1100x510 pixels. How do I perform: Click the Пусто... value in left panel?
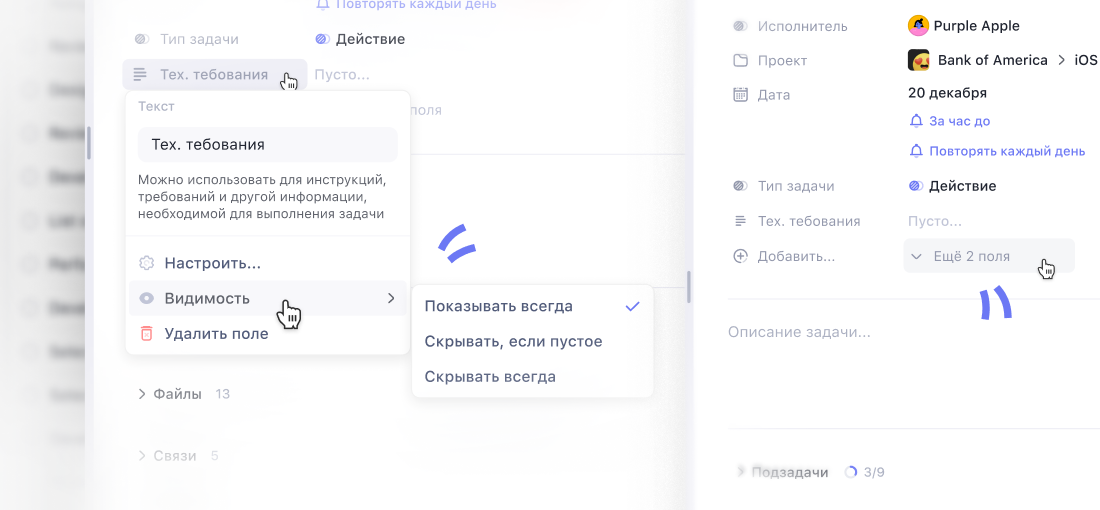click(342, 74)
